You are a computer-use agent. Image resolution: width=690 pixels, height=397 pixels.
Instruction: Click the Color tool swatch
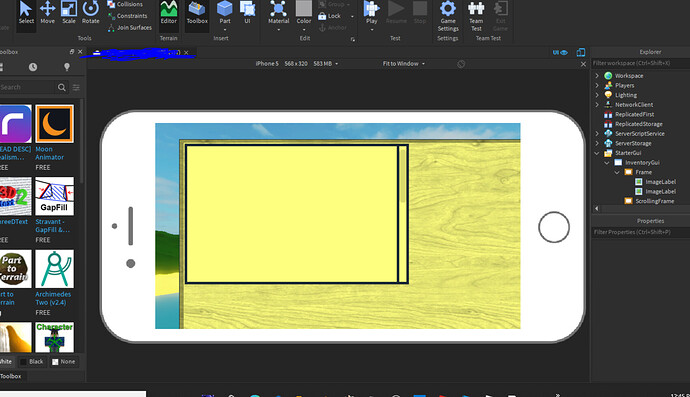pyautogui.click(x=304, y=12)
